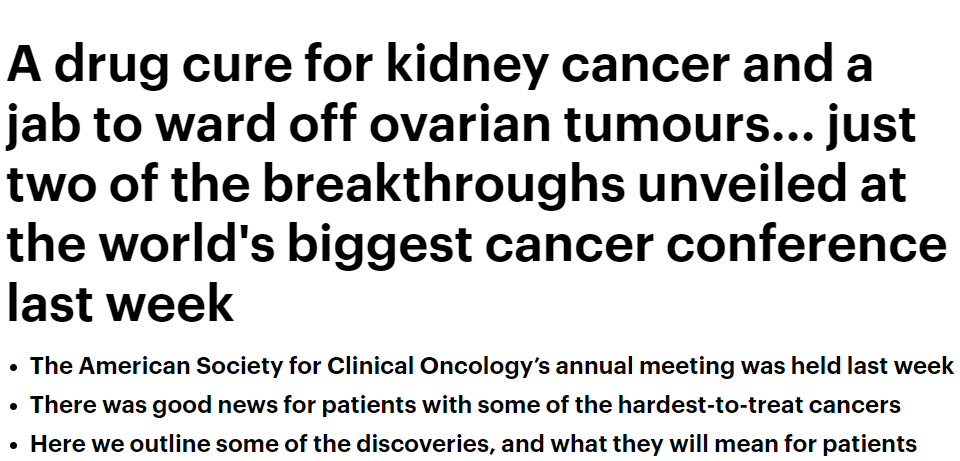
Task: Click the word 'discoveries' in the third bullet
Action: [425, 443]
